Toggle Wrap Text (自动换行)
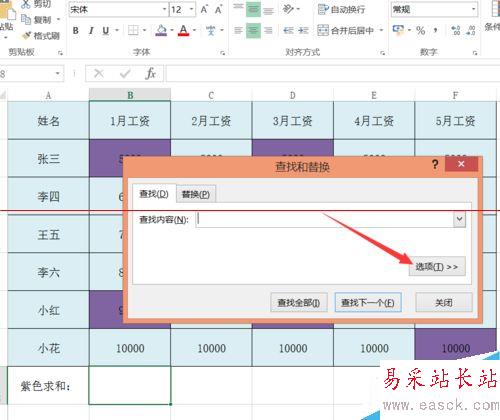Image resolution: width=500 pixels, height=420 pixels. [x=341, y=9]
